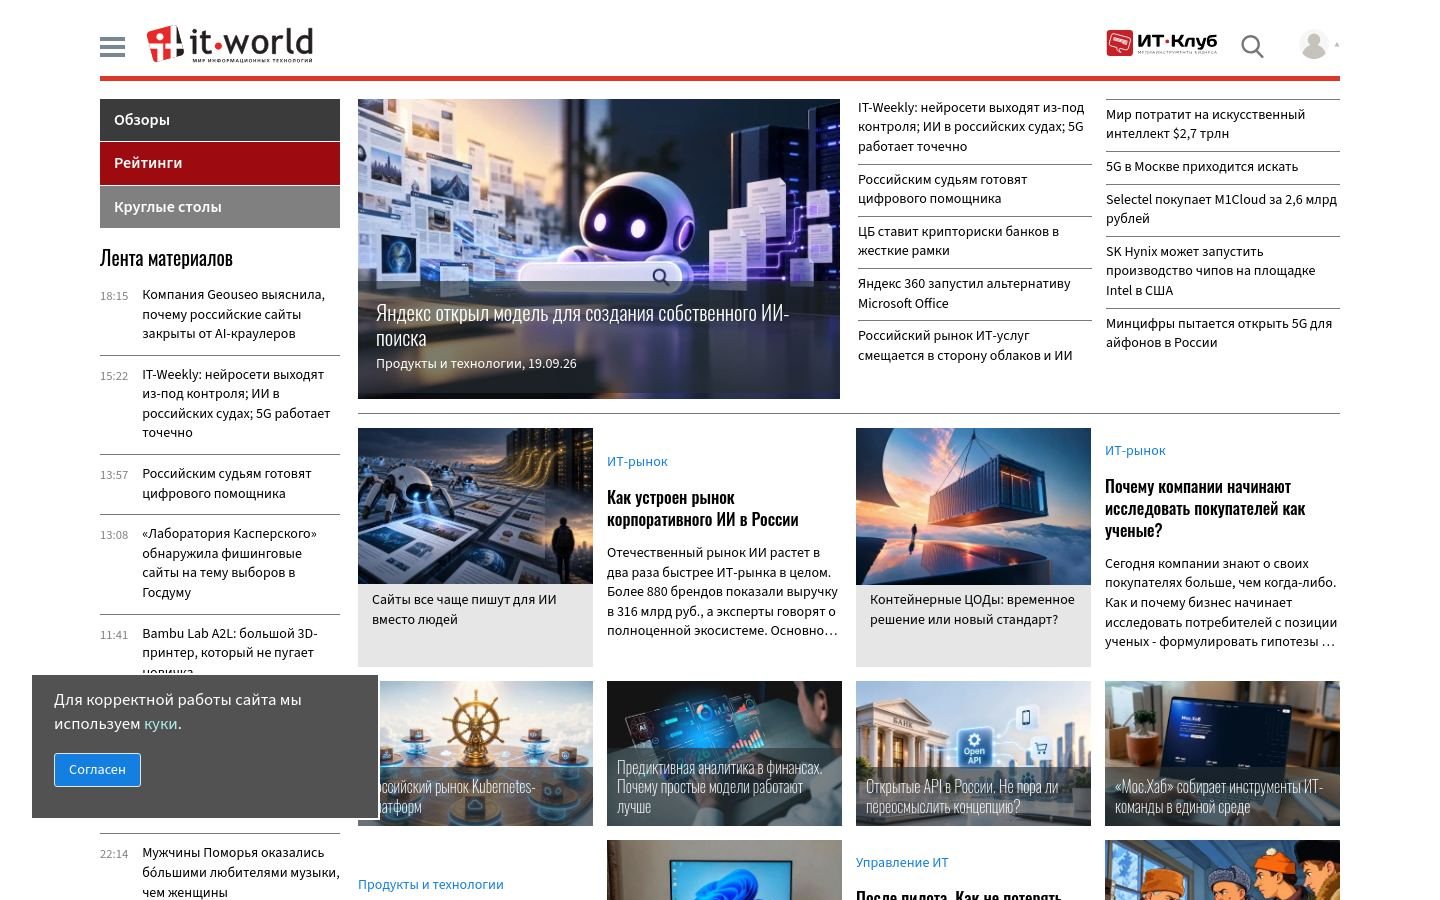Image resolution: width=1440 pixels, height=900 pixels.
Task: Open Яндекс 360 альтернативу Microsoft Office headline
Action: tap(964, 294)
